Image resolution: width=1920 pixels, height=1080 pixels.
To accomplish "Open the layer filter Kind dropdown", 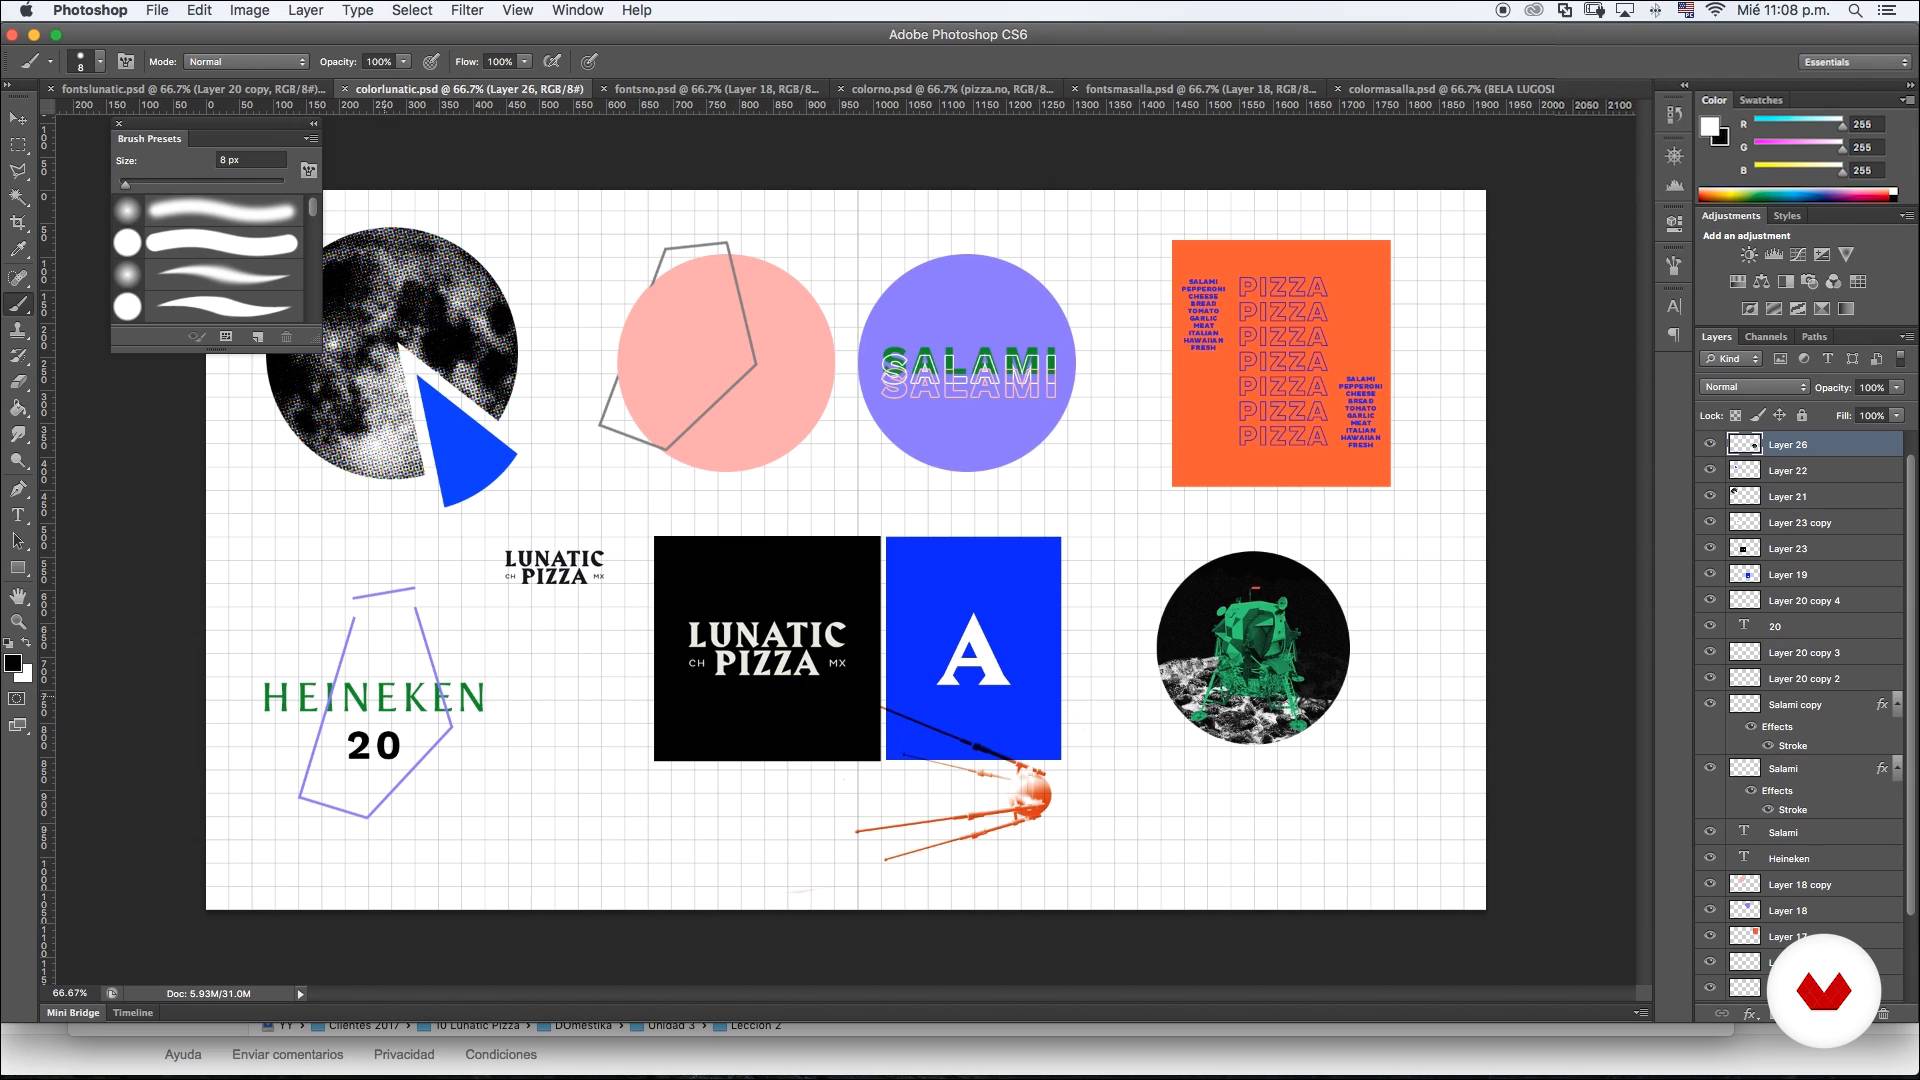I will [x=1732, y=359].
